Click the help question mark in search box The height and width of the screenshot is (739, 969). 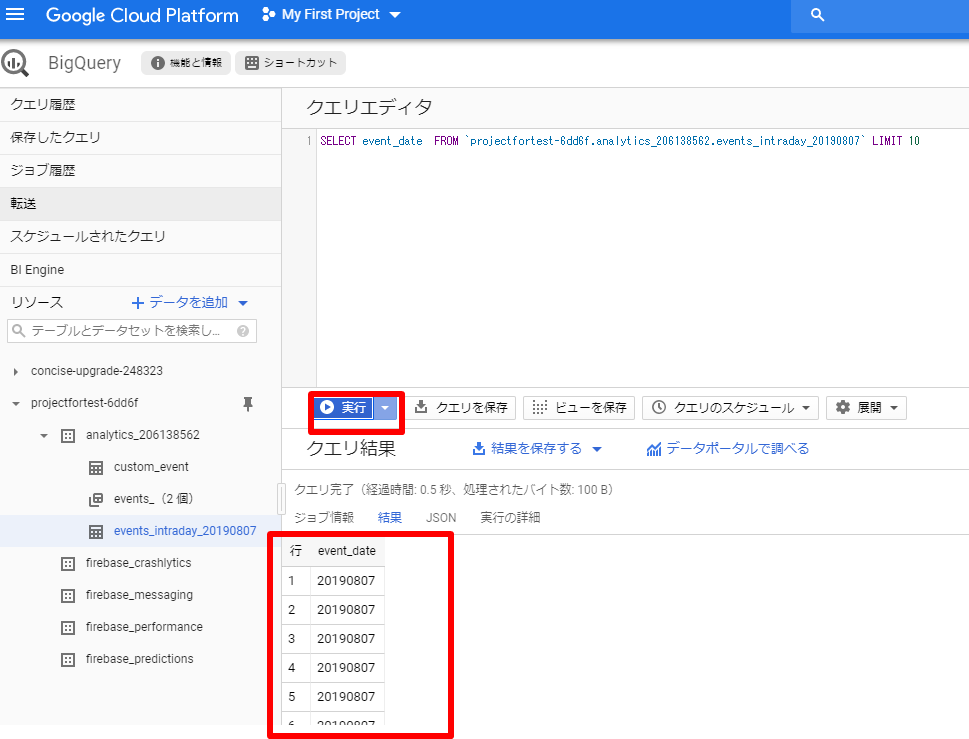click(243, 331)
